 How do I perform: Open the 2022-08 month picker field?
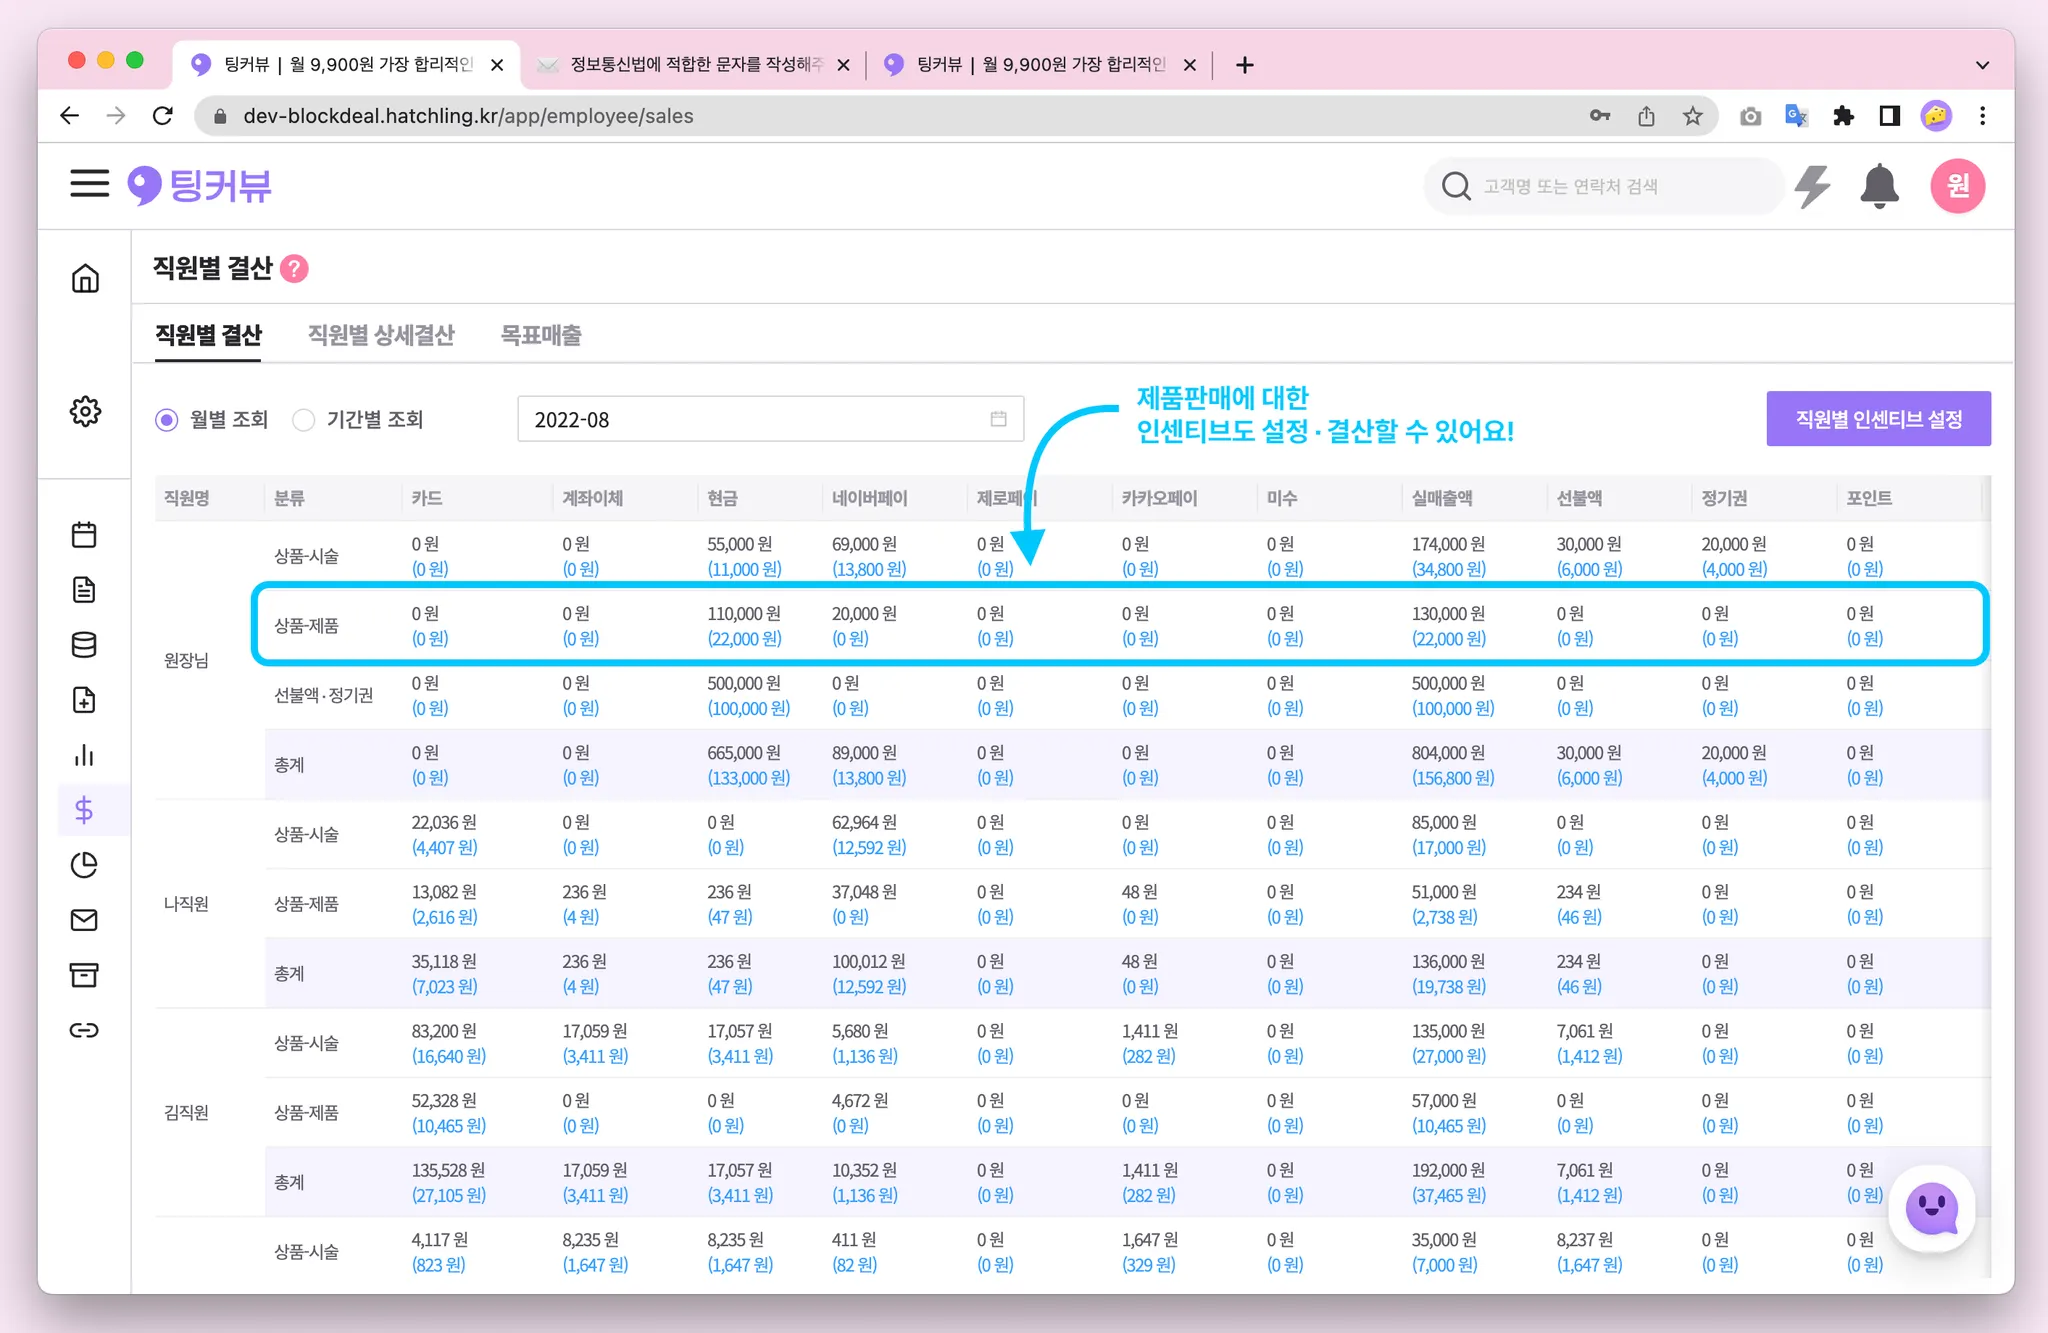coord(770,420)
